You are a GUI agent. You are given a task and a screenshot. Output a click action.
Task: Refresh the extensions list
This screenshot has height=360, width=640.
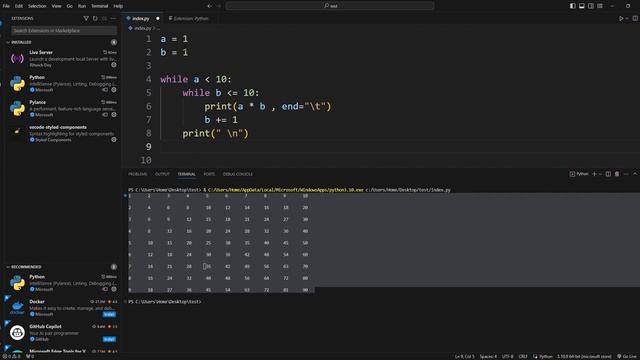[95, 18]
